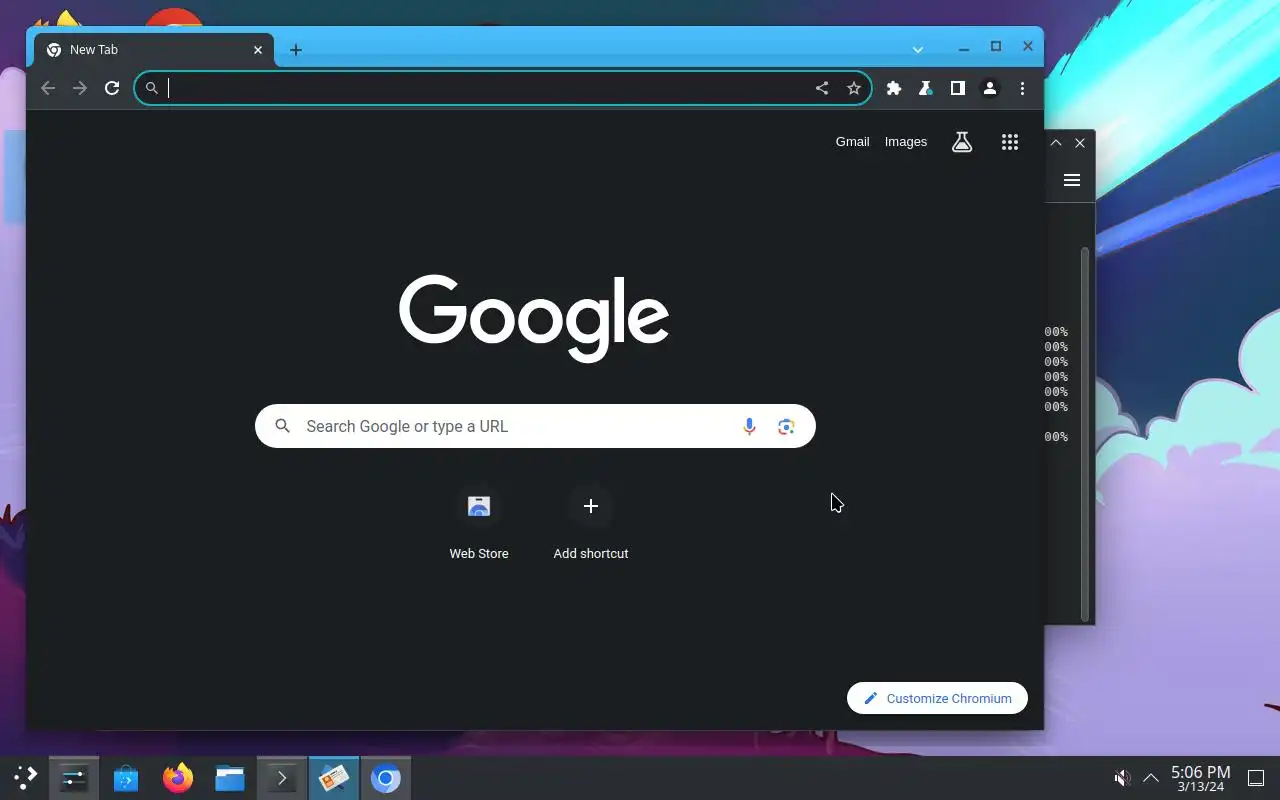The height and width of the screenshot is (800, 1280).
Task: Open Chrome Labs flask in toolbar
Action: (x=926, y=88)
